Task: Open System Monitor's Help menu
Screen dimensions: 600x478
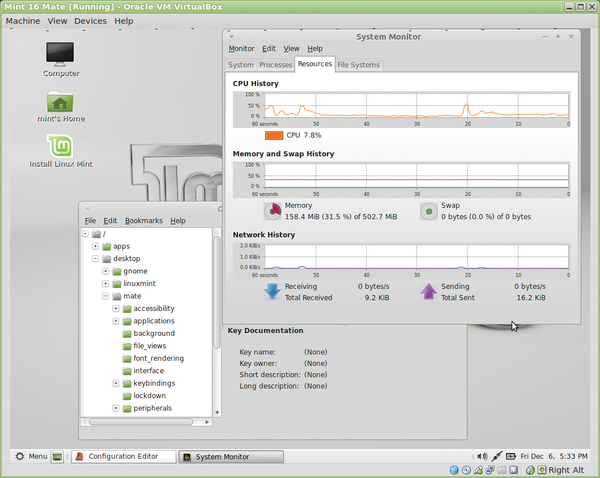Action: 315,49
